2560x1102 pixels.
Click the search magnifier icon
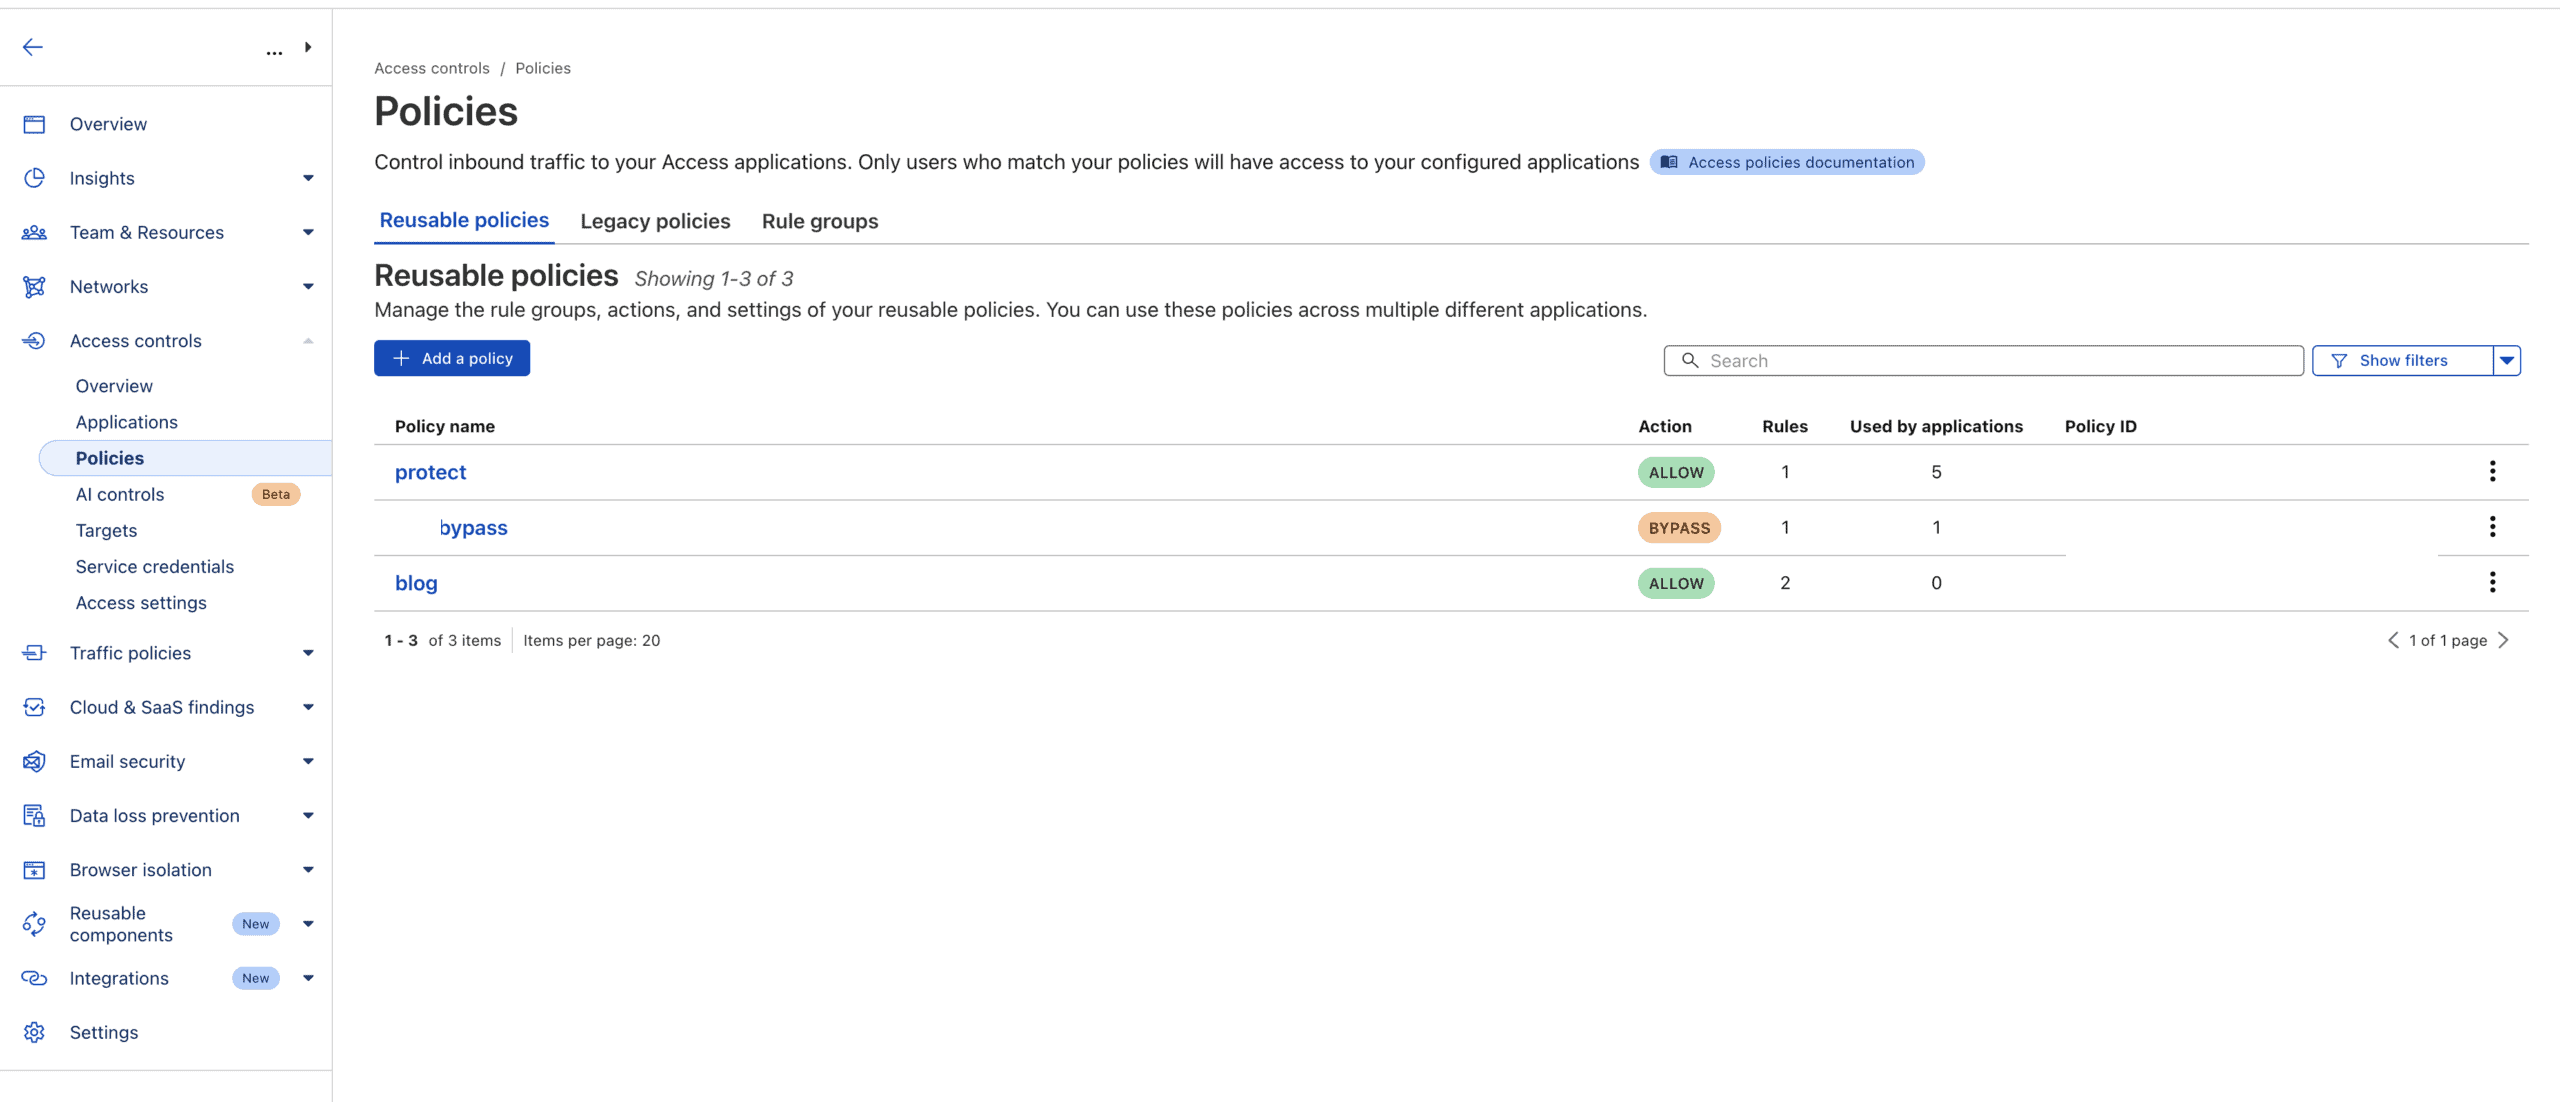(1690, 360)
